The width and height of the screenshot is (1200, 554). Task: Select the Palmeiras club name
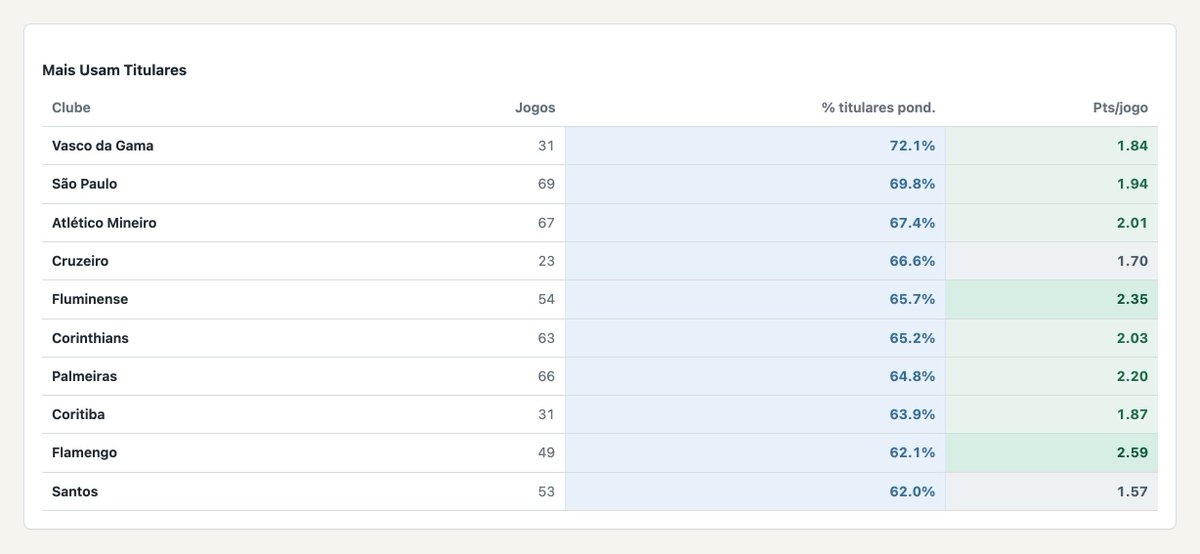84,376
